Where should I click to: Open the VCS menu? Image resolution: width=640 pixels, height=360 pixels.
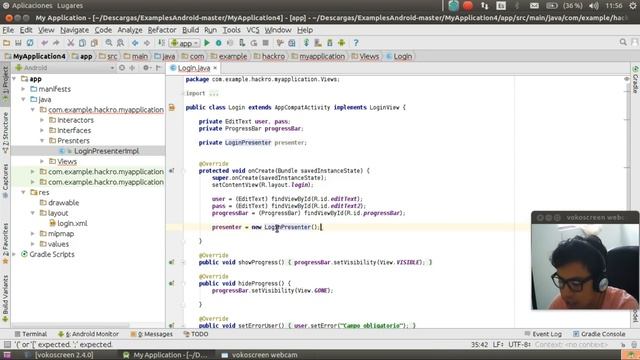click(x=253, y=30)
